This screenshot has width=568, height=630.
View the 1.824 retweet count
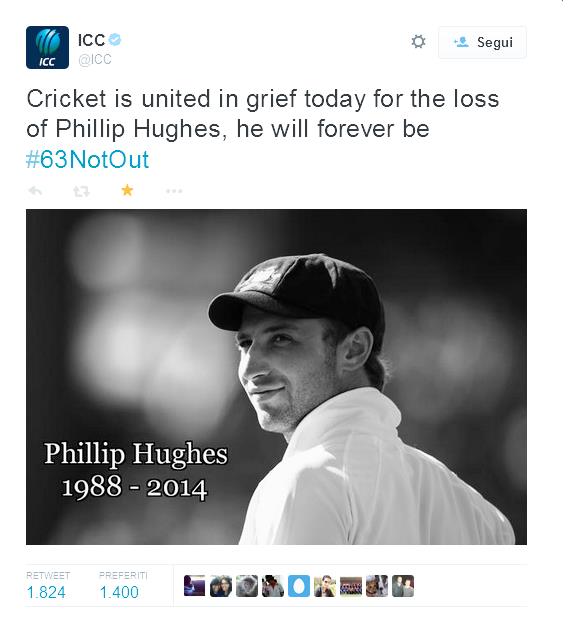click(46, 593)
